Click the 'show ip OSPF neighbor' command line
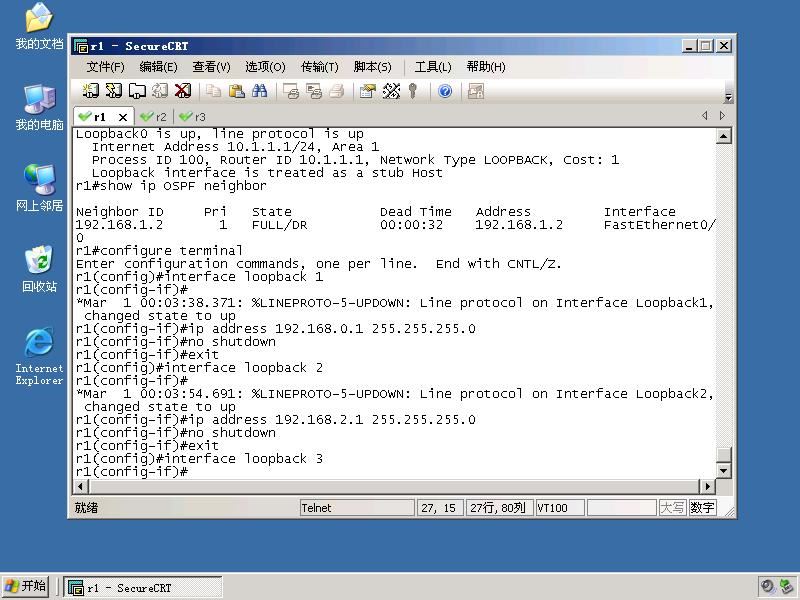Viewport: 800px width, 600px height. [x=171, y=186]
